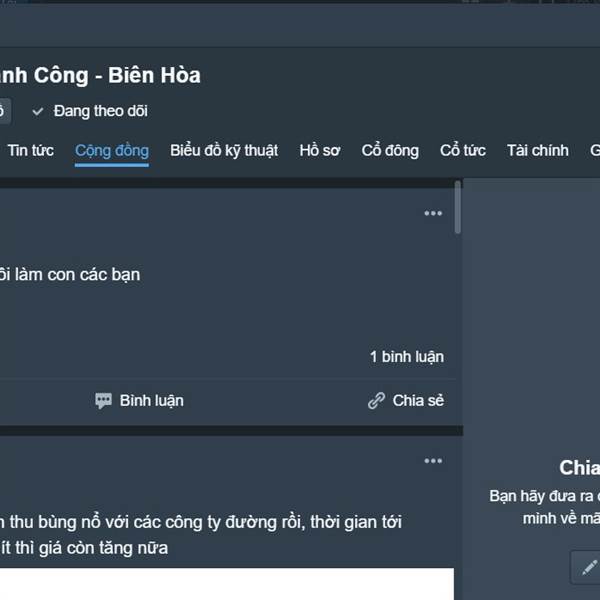Click the chain-link Chia sẻ icon
The width and height of the screenshot is (600, 600).
[x=376, y=401]
